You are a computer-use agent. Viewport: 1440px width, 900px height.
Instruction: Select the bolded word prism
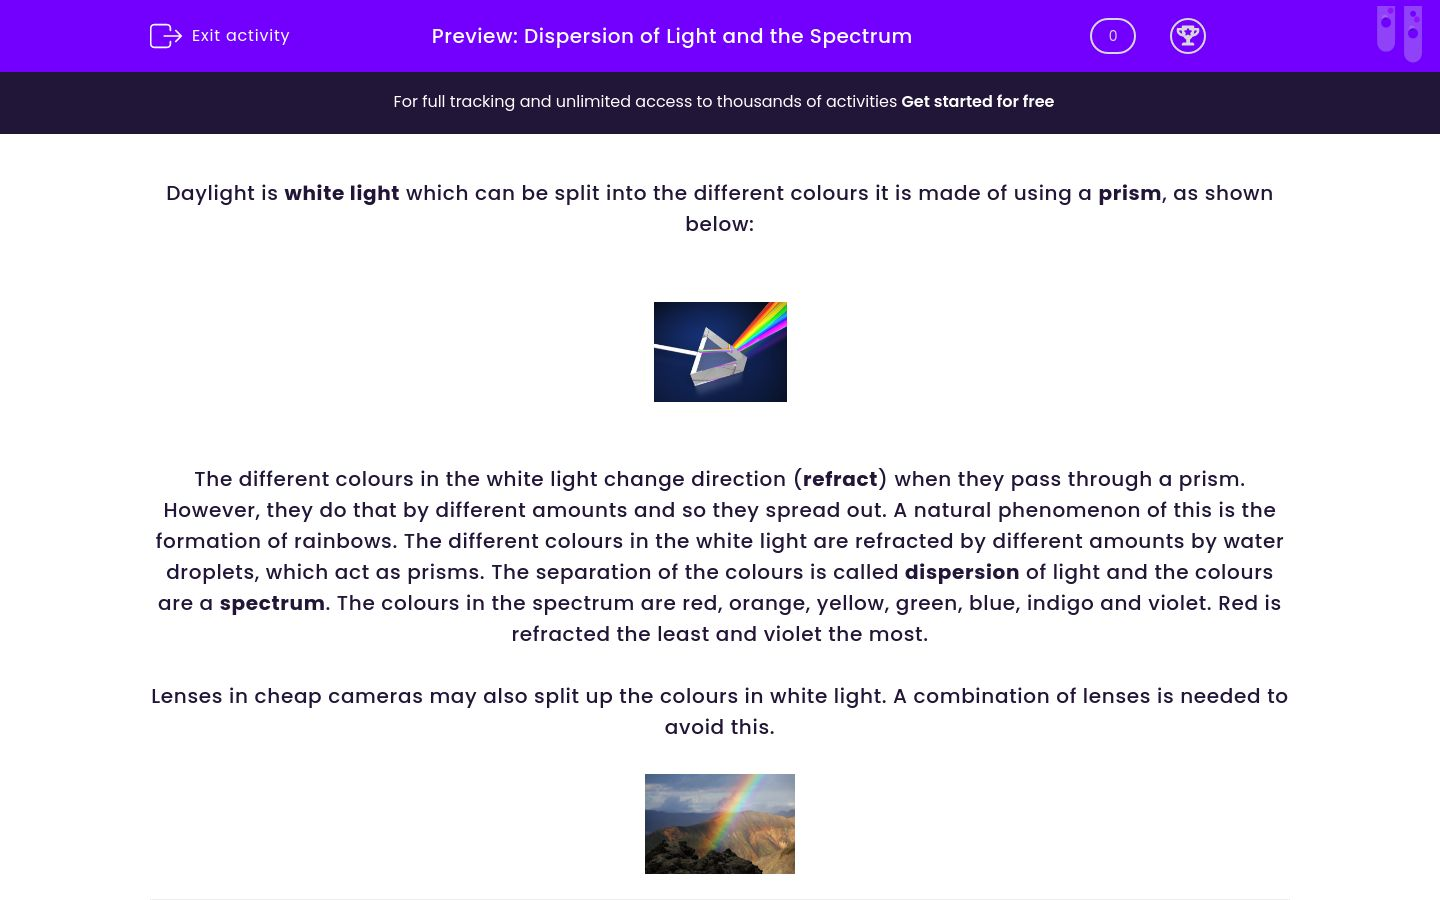1129,193
